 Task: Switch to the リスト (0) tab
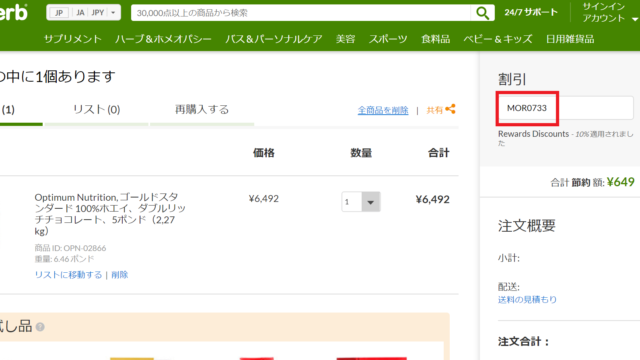pos(96,110)
